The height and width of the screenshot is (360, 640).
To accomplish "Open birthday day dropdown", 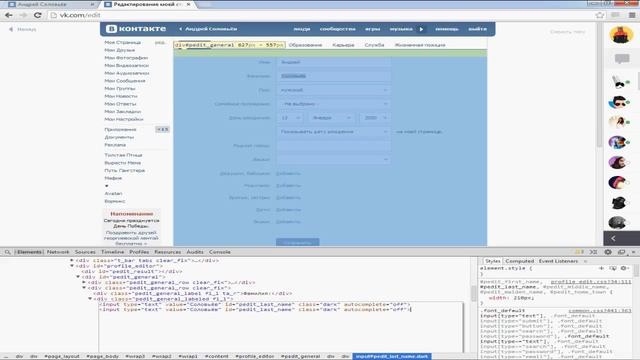I will click(x=290, y=118).
